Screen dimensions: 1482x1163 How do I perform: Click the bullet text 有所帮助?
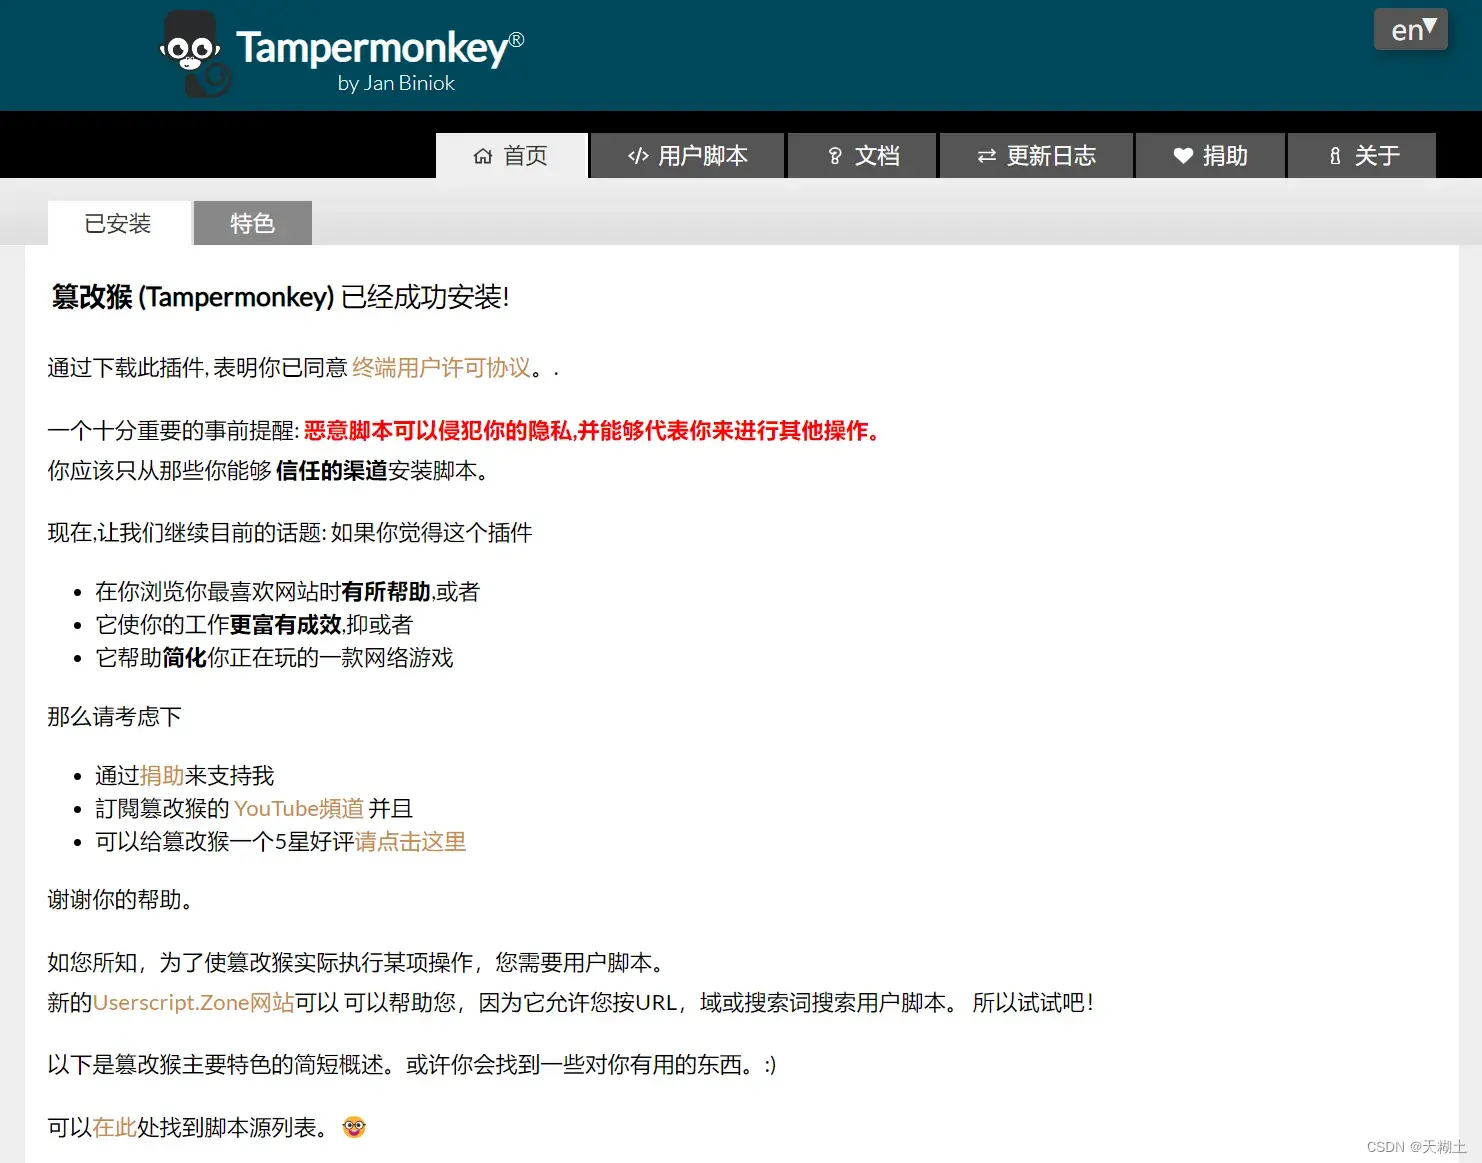tap(386, 592)
